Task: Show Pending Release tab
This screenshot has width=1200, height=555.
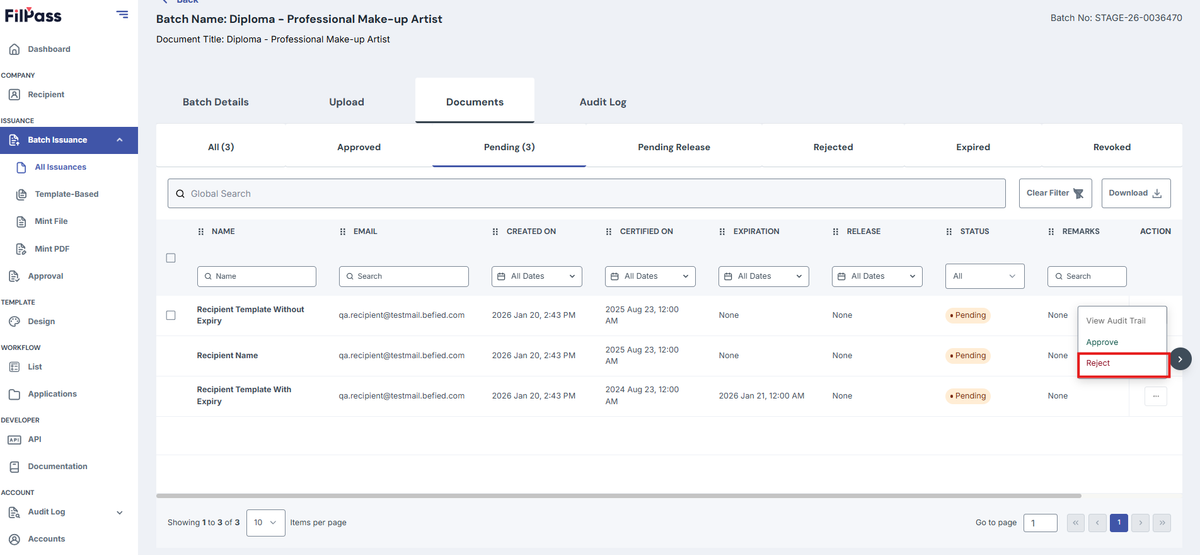Action: tap(674, 147)
